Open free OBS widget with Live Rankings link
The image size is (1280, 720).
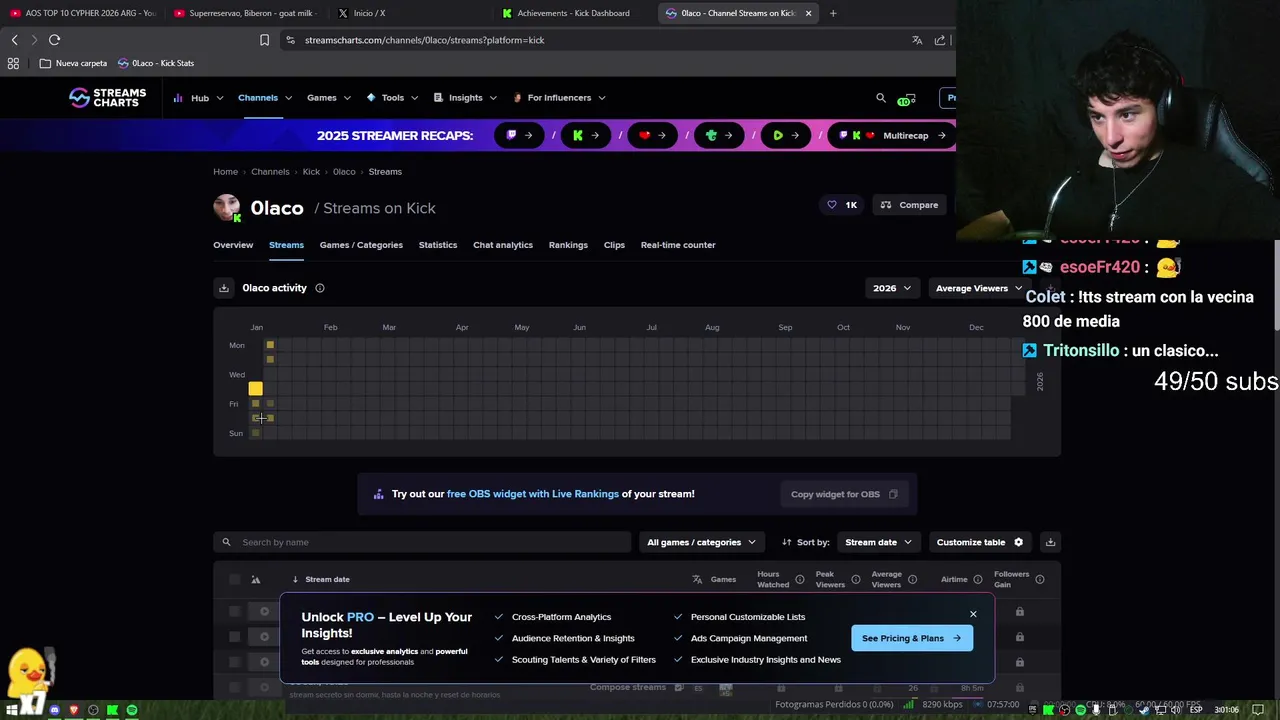pos(533,494)
